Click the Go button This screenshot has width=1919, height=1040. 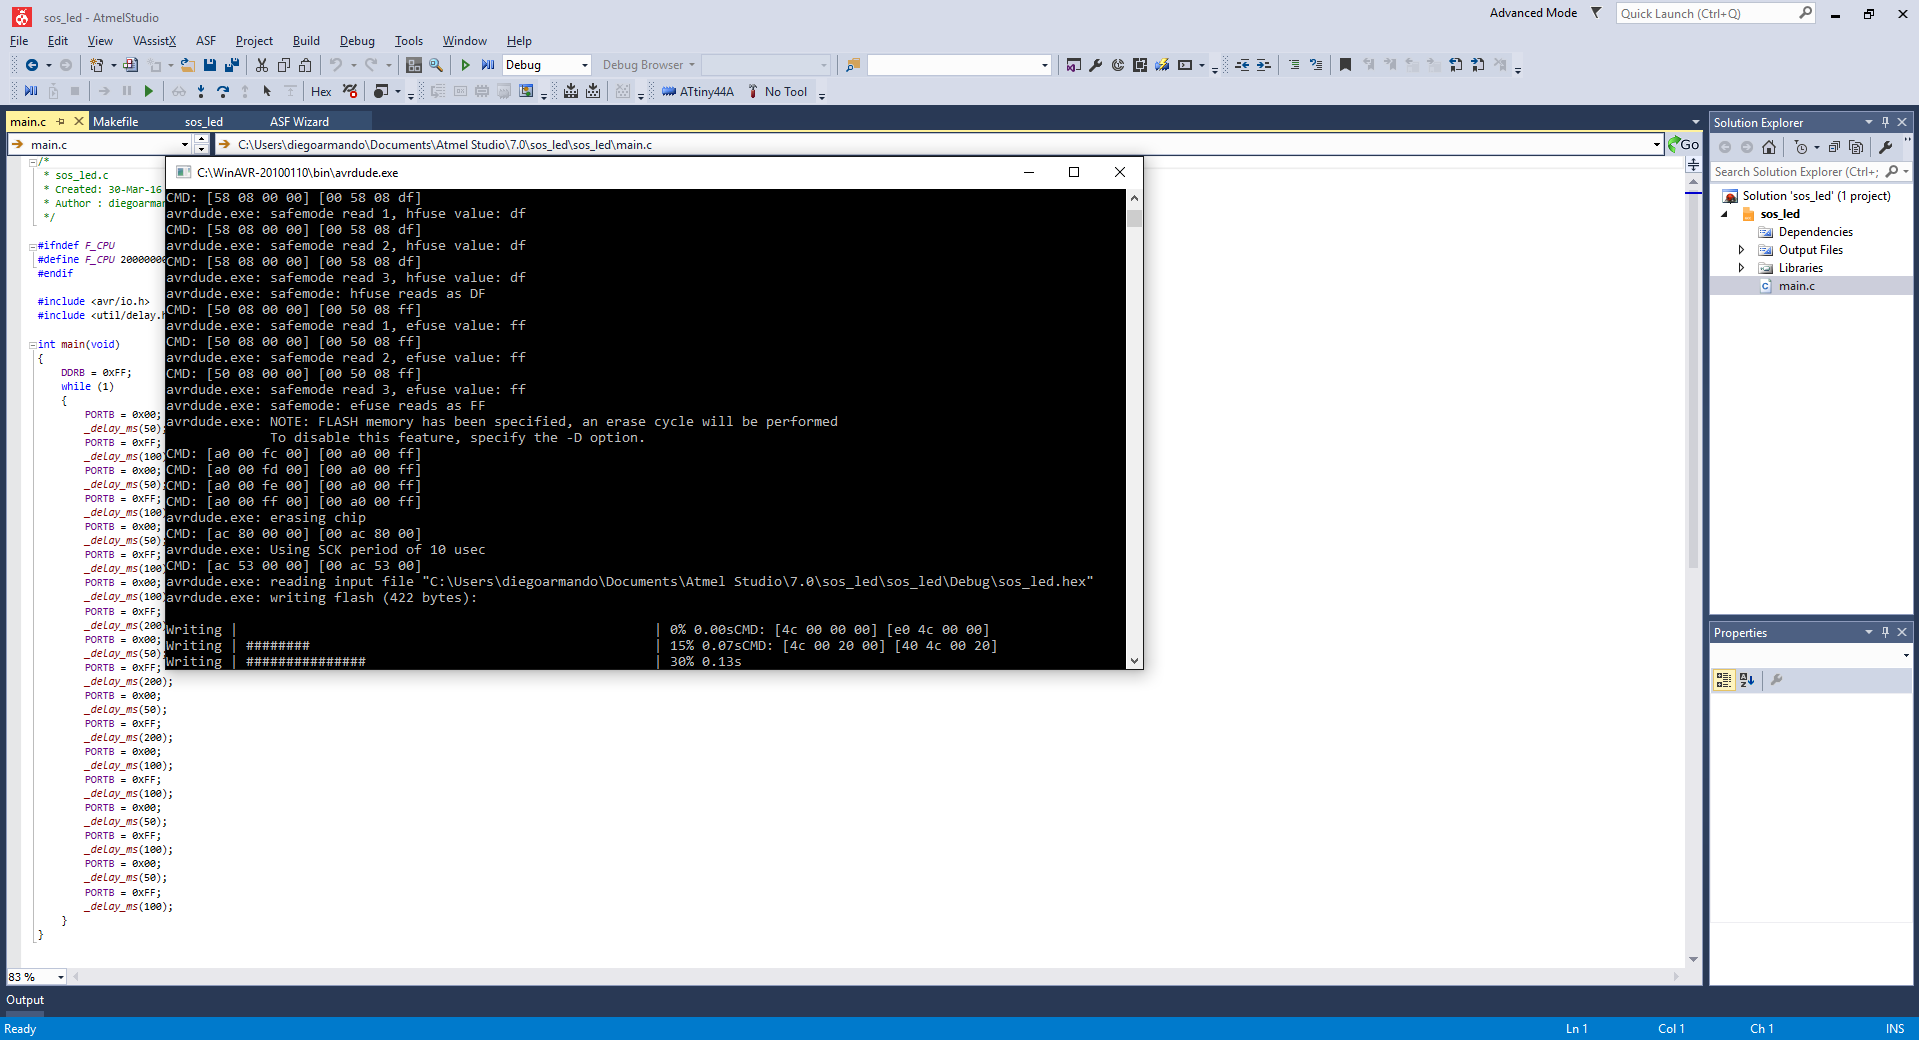click(1684, 145)
